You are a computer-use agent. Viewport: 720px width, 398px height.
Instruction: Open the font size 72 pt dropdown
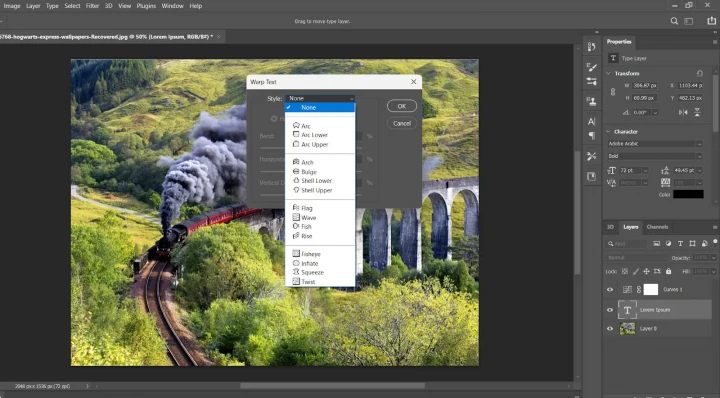645,170
